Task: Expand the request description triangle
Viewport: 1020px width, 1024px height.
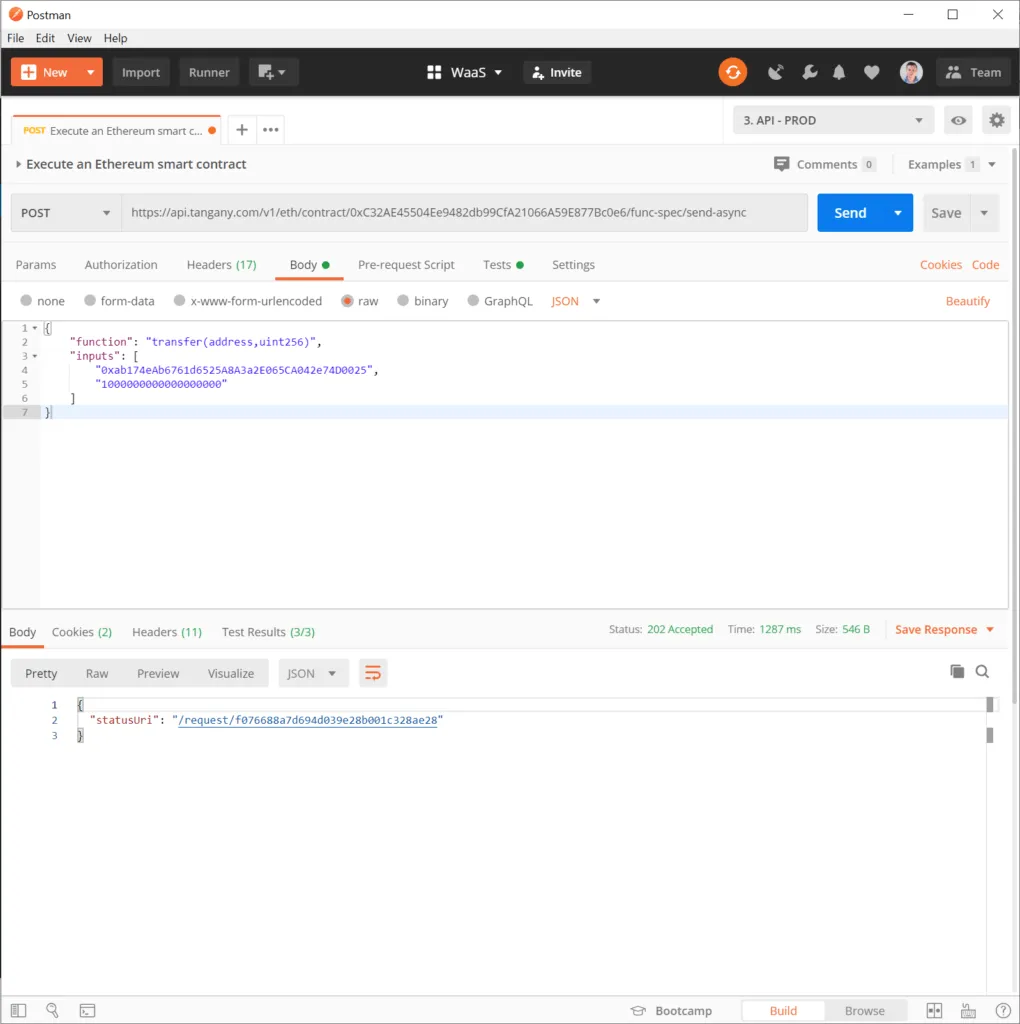Action: click(18, 164)
